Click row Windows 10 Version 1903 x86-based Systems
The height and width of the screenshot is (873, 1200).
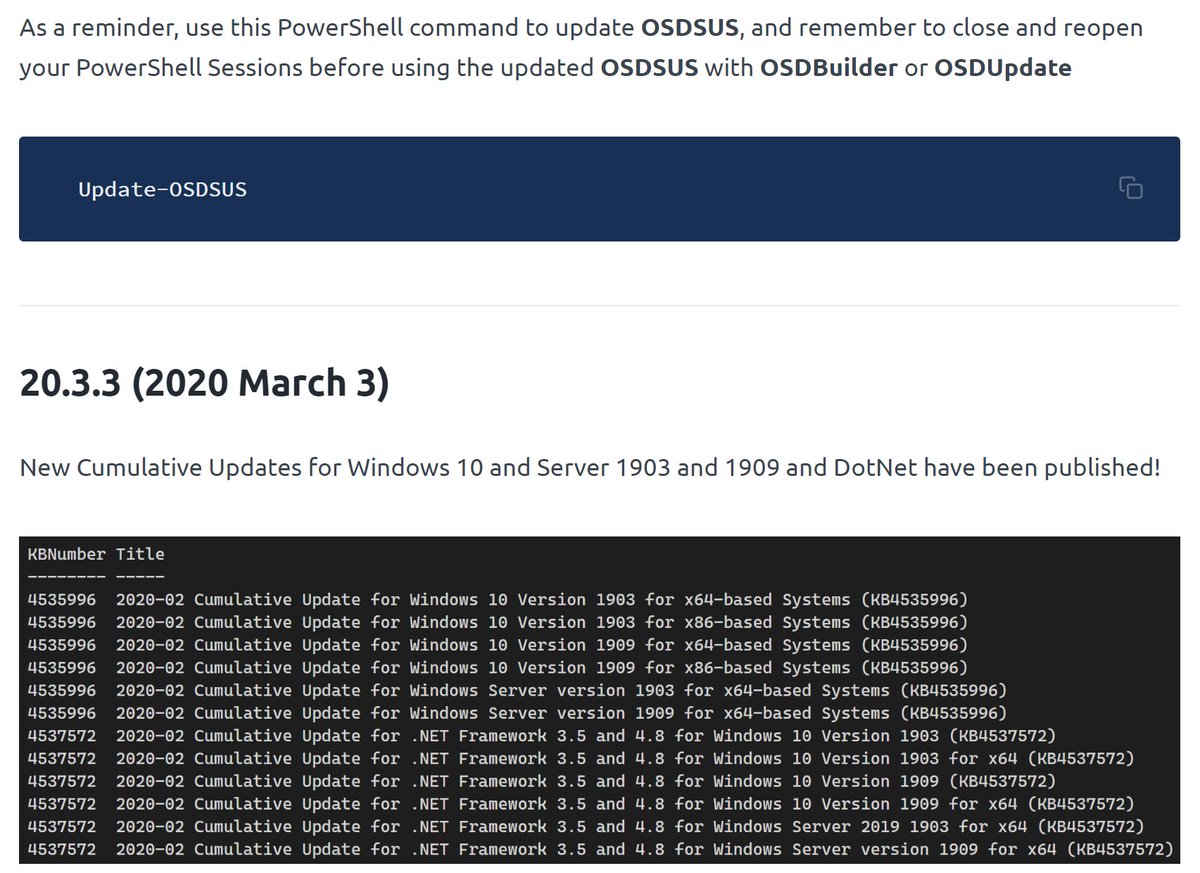(x=498, y=623)
